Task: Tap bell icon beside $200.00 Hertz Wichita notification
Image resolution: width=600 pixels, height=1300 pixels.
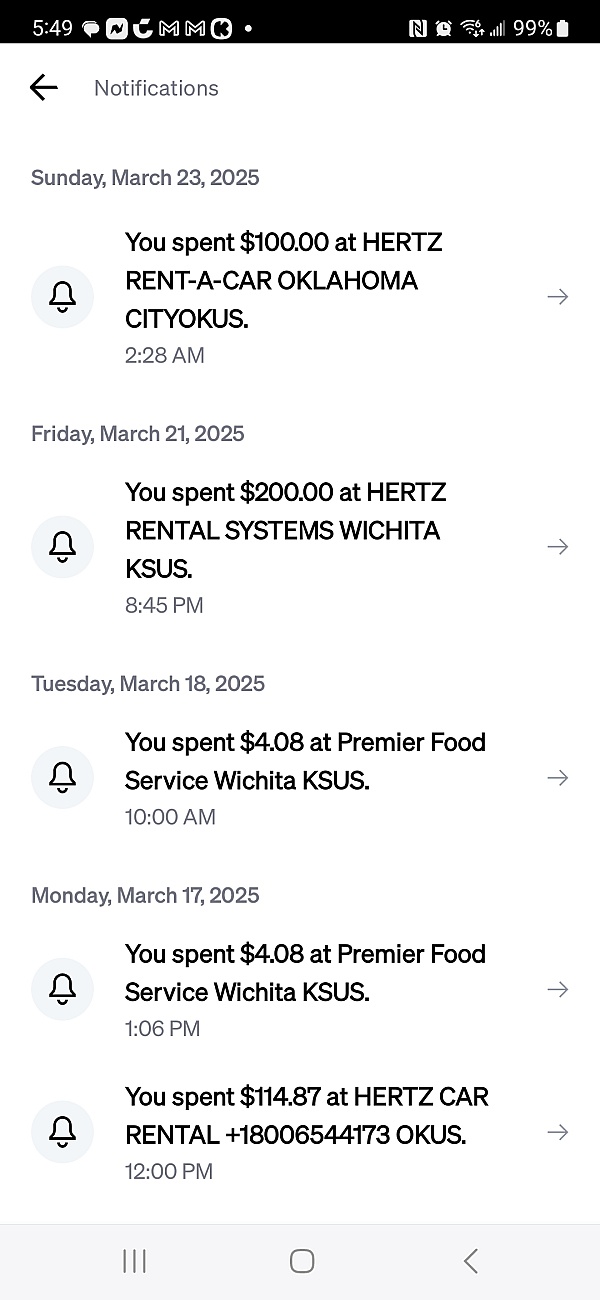Action: point(63,547)
